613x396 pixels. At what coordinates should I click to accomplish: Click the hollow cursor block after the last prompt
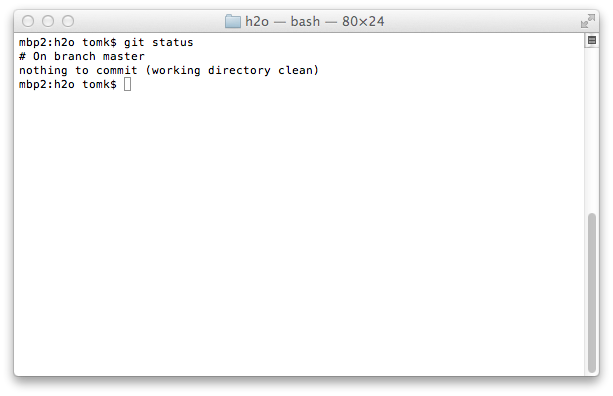127,84
